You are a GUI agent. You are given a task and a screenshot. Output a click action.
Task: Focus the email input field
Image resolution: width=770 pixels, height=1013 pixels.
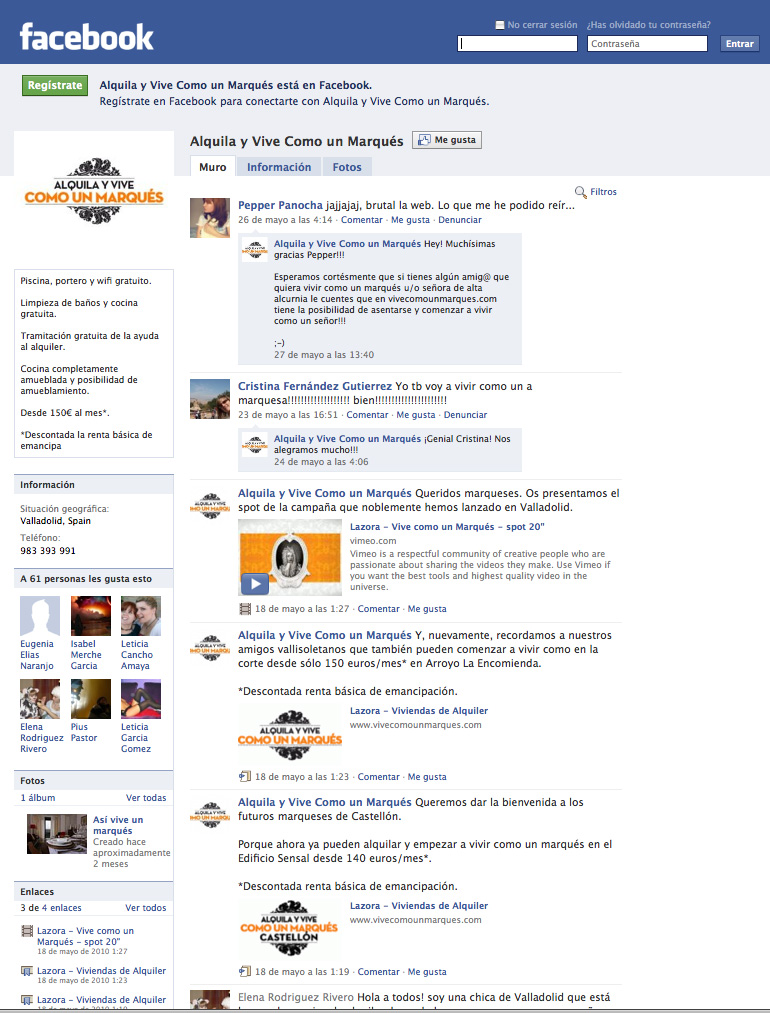click(x=517, y=44)
